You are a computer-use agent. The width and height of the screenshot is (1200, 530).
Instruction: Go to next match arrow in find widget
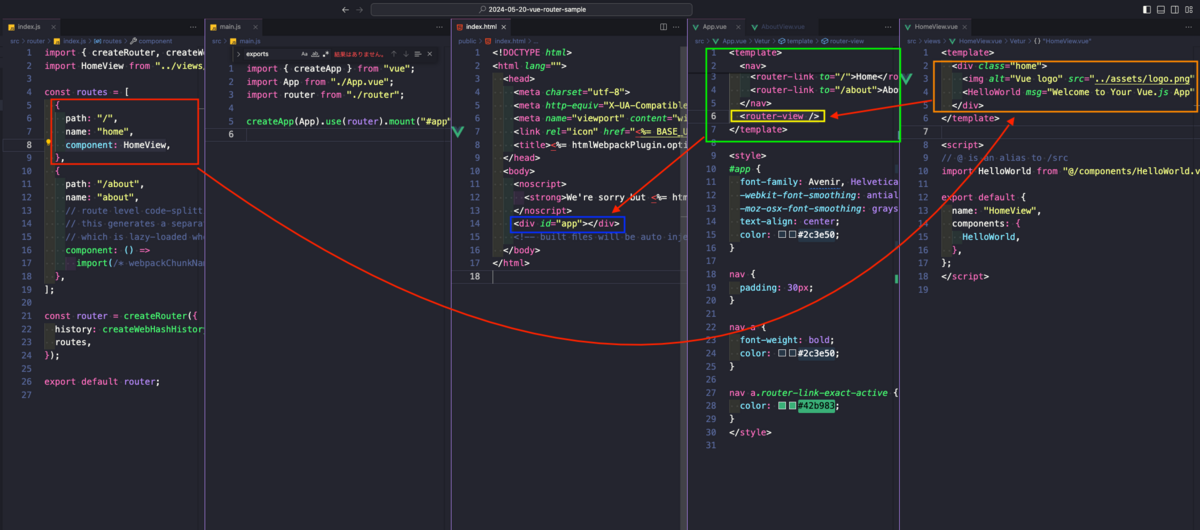point(406,54)
